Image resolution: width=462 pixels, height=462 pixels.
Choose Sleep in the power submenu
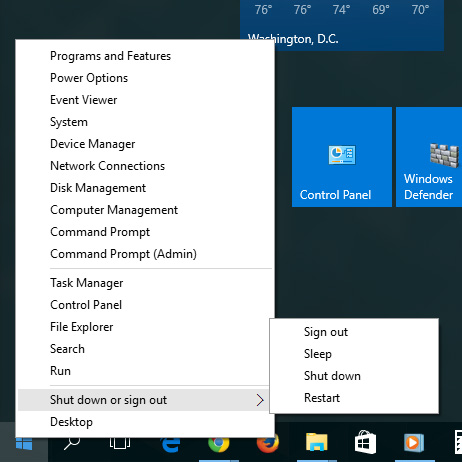tap(318, 354)
